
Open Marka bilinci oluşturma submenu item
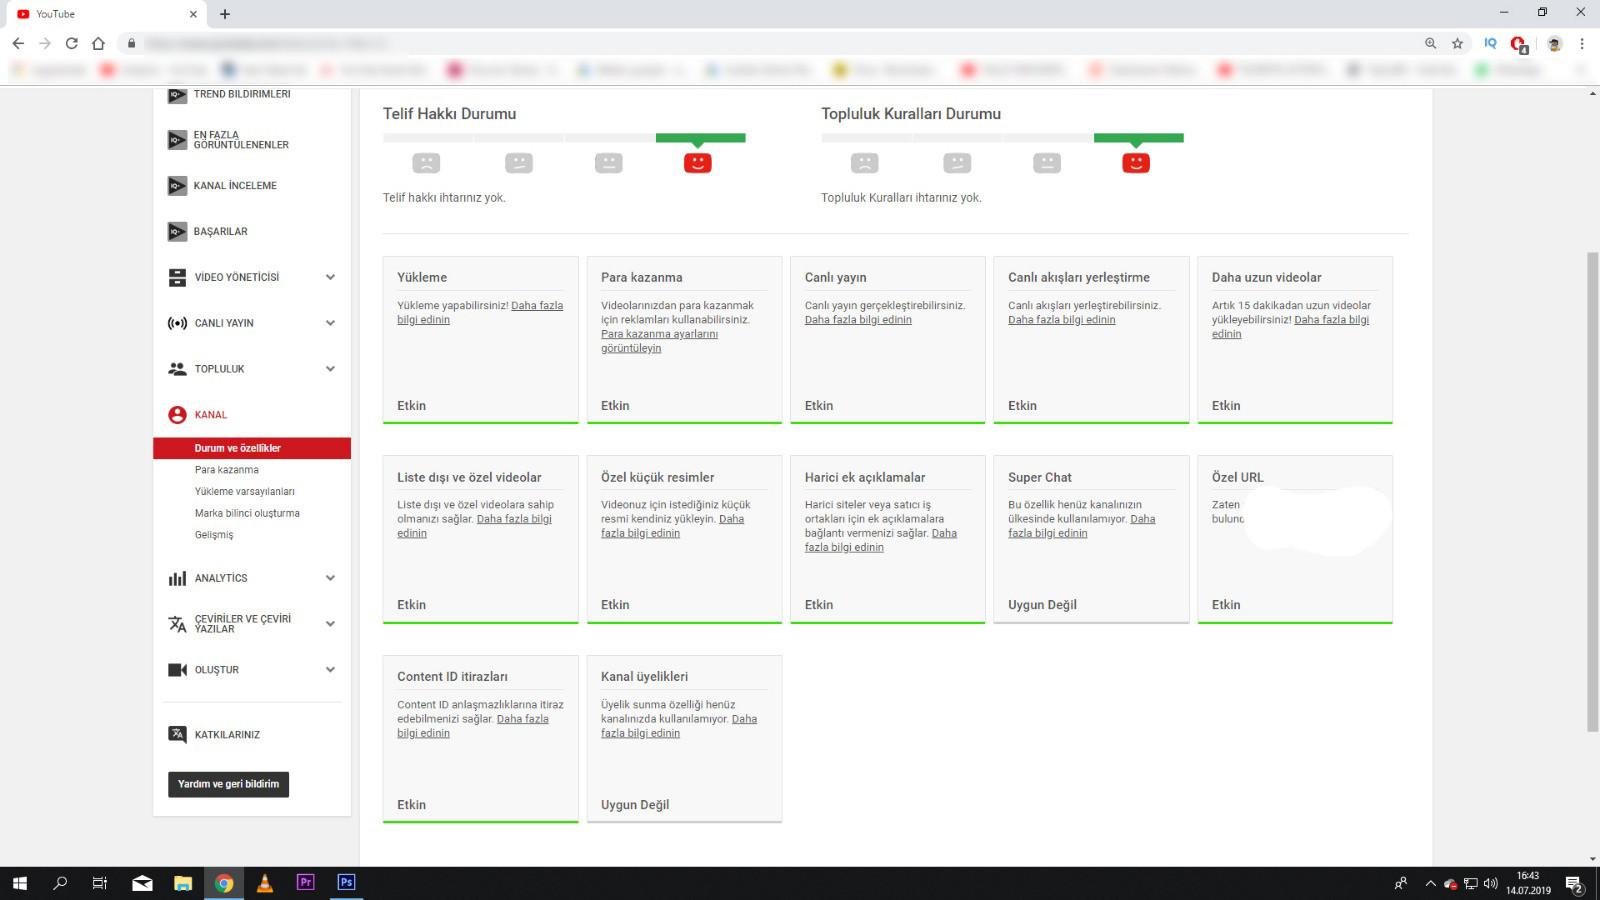pos(247,513)
